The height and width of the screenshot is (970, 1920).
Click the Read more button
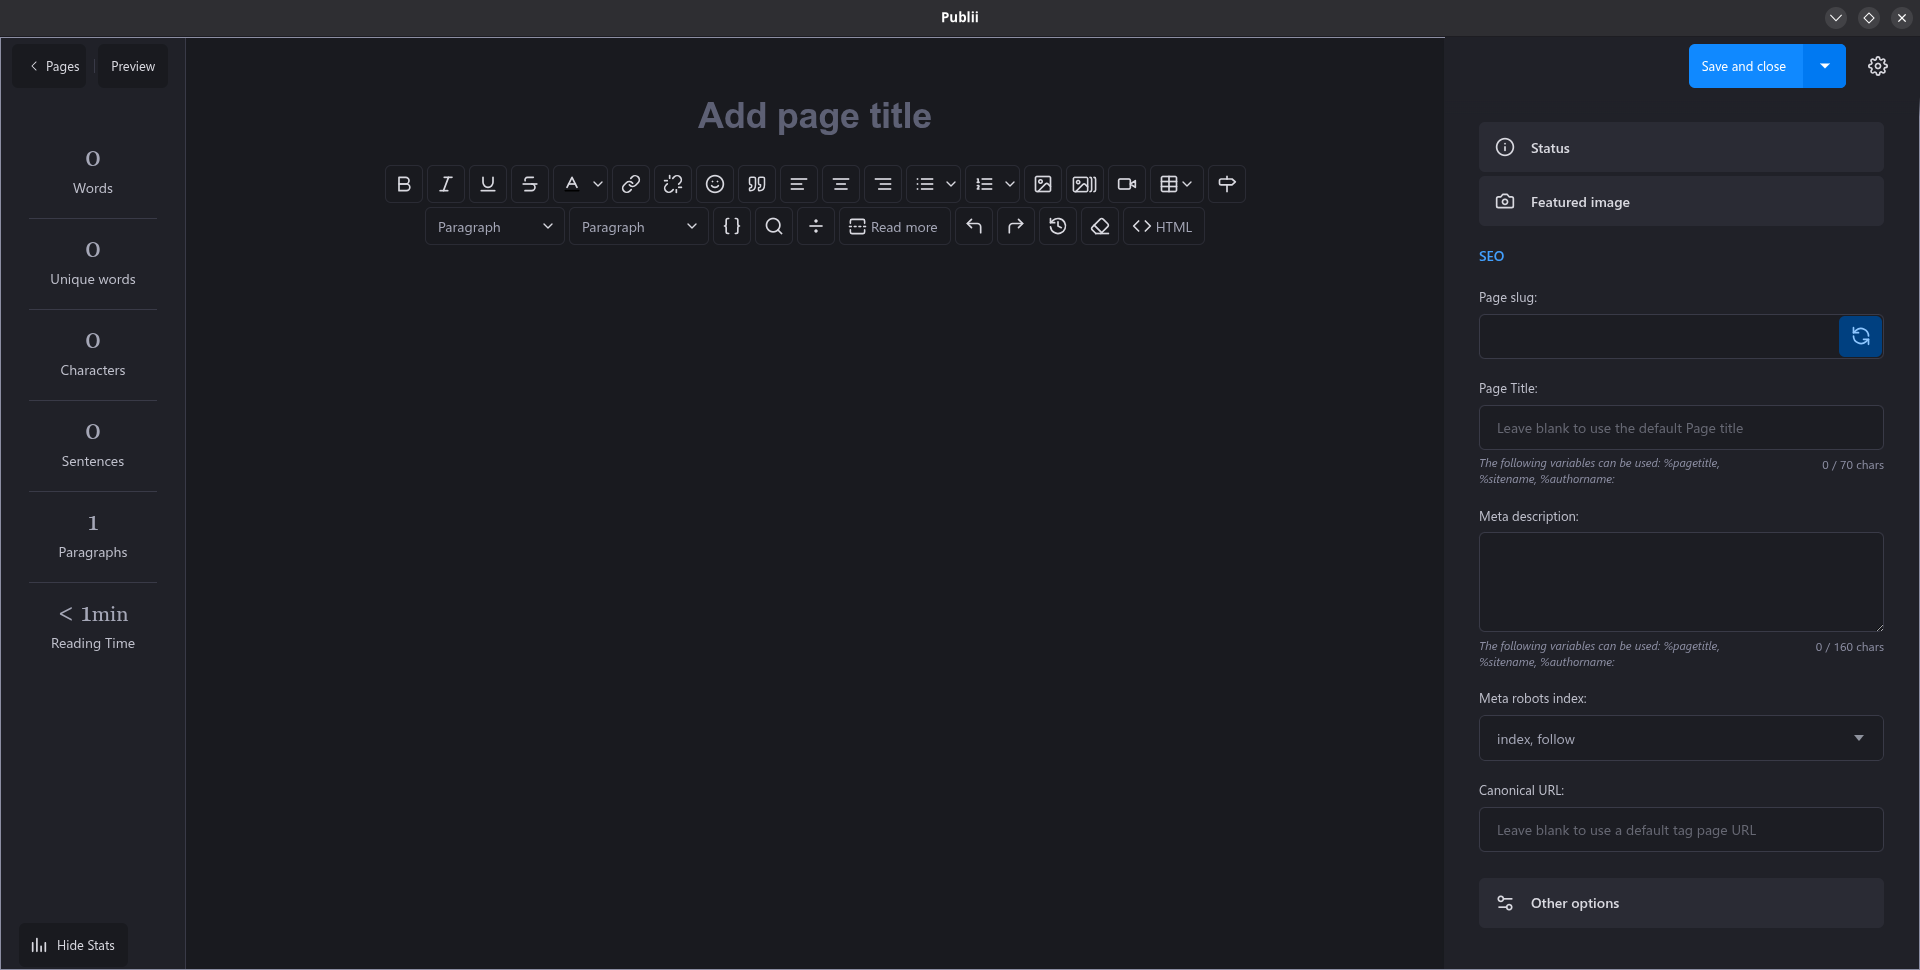pos(894,227)
